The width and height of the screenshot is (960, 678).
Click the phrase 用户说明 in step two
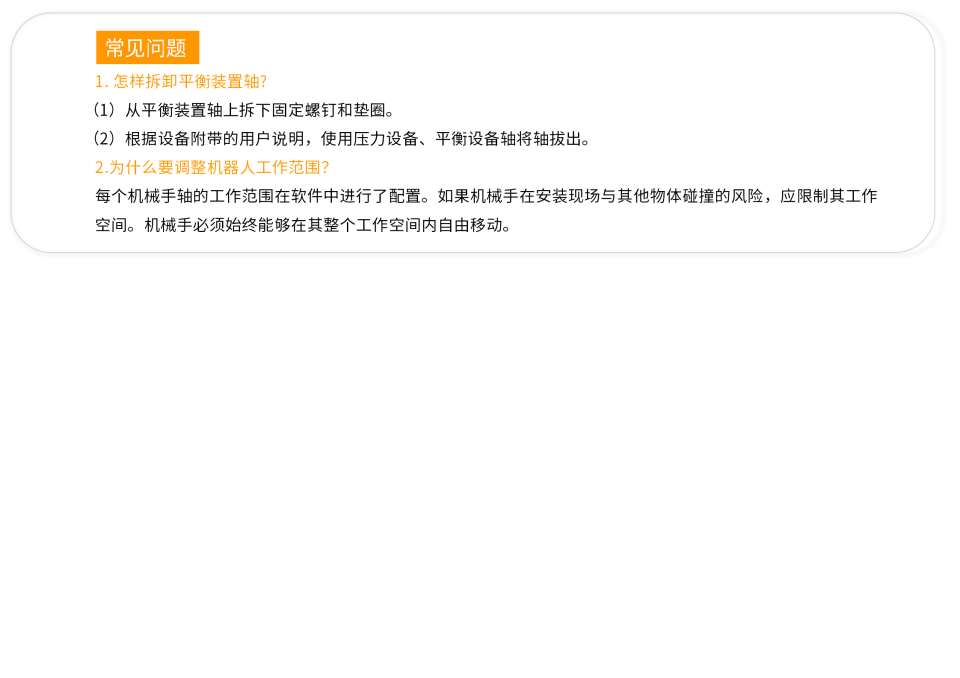tap(272, 139)
